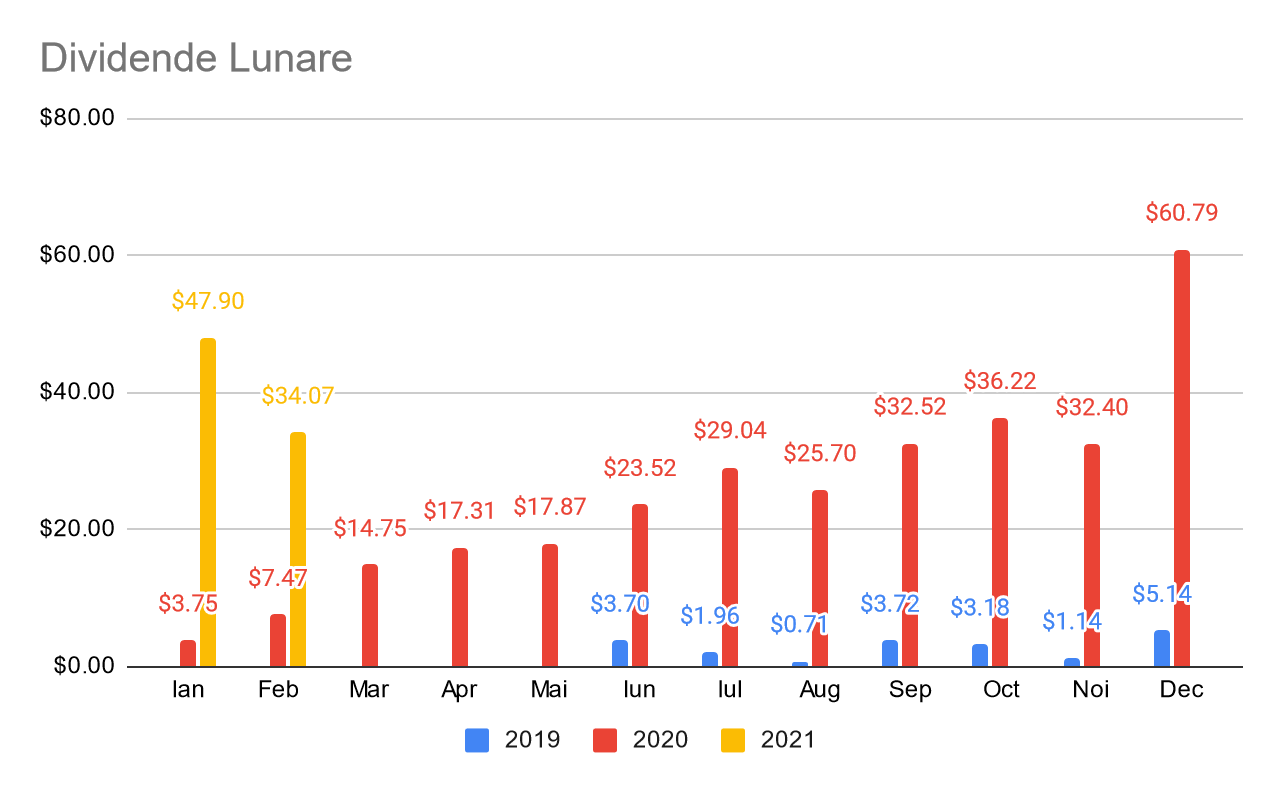The width and height of the screenshot is (1282, 792).
Task: Click the "$14.75" data label
Action: tap(370, 529)
